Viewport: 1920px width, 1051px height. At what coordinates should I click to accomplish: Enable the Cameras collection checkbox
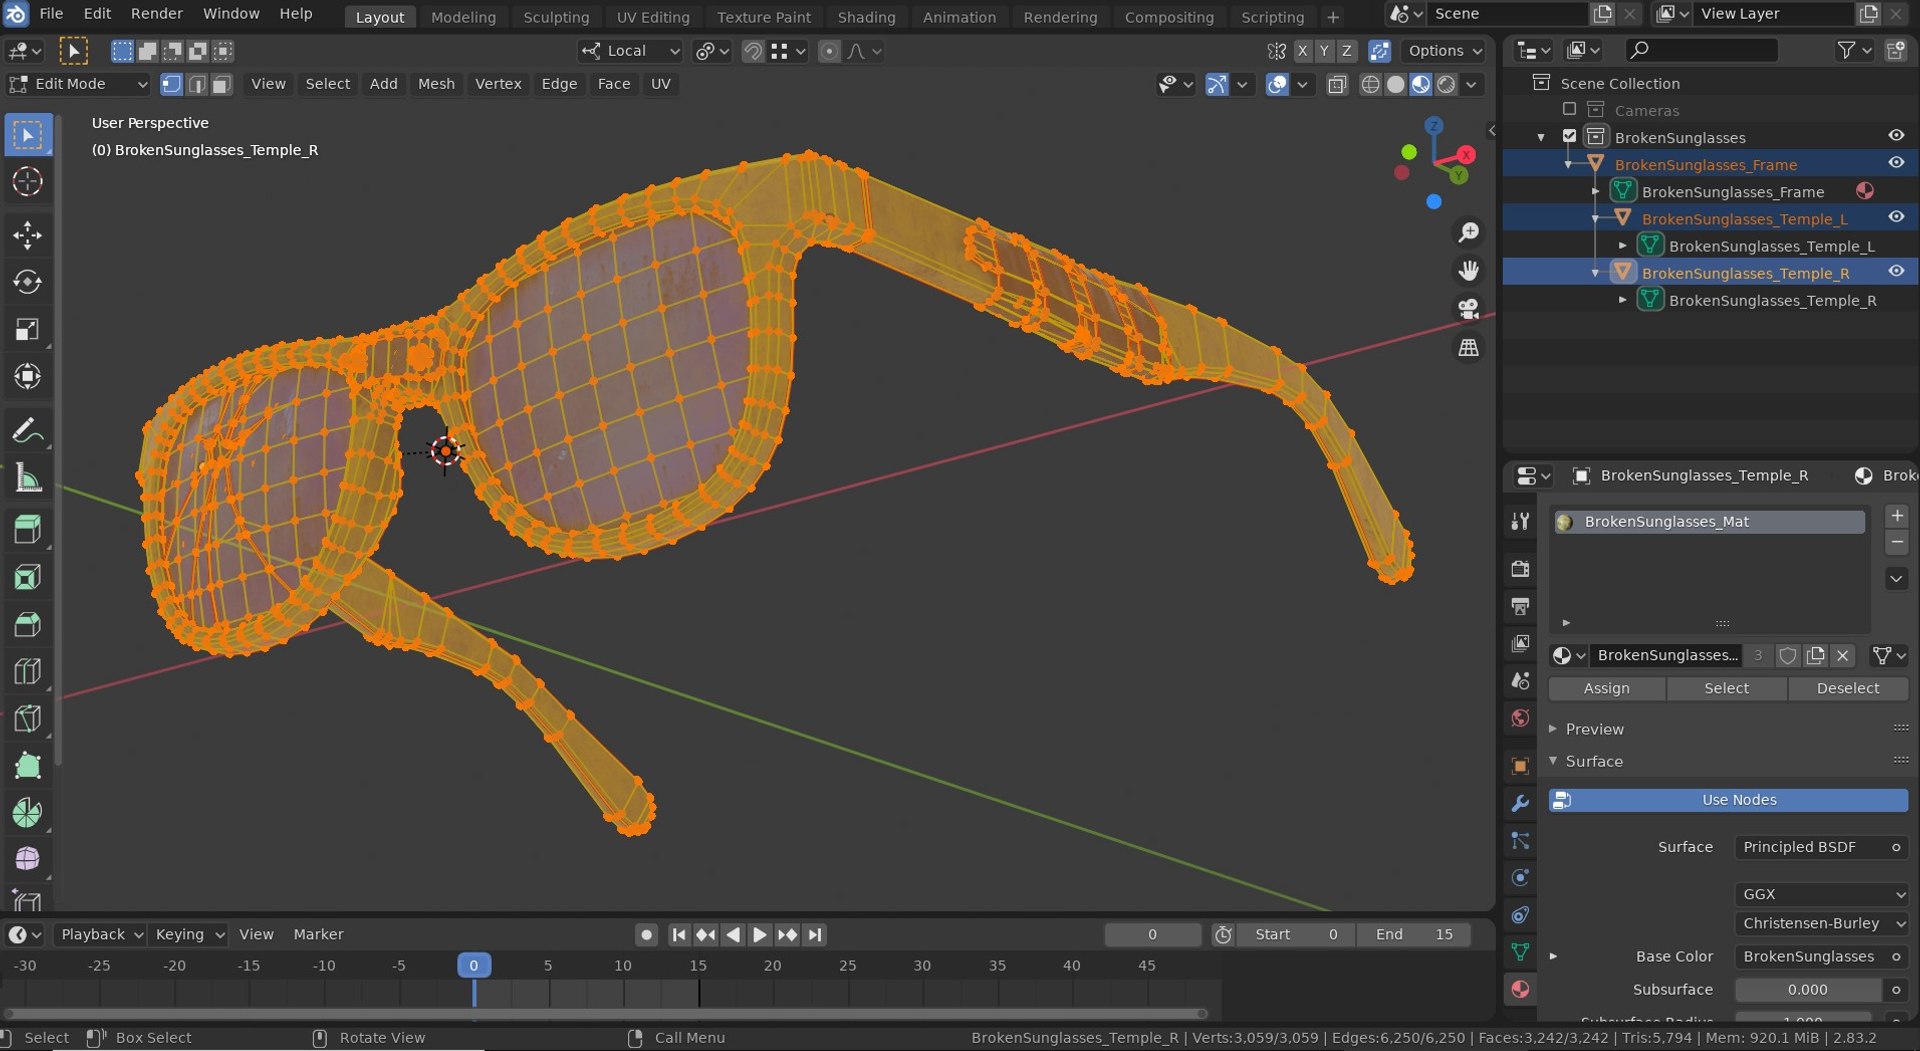point(1569,110)
